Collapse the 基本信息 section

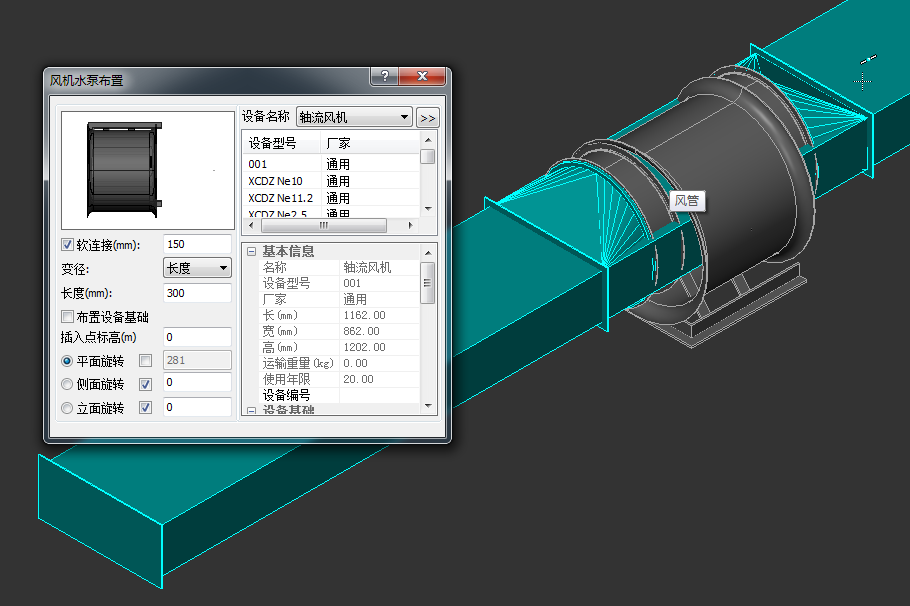252,252
